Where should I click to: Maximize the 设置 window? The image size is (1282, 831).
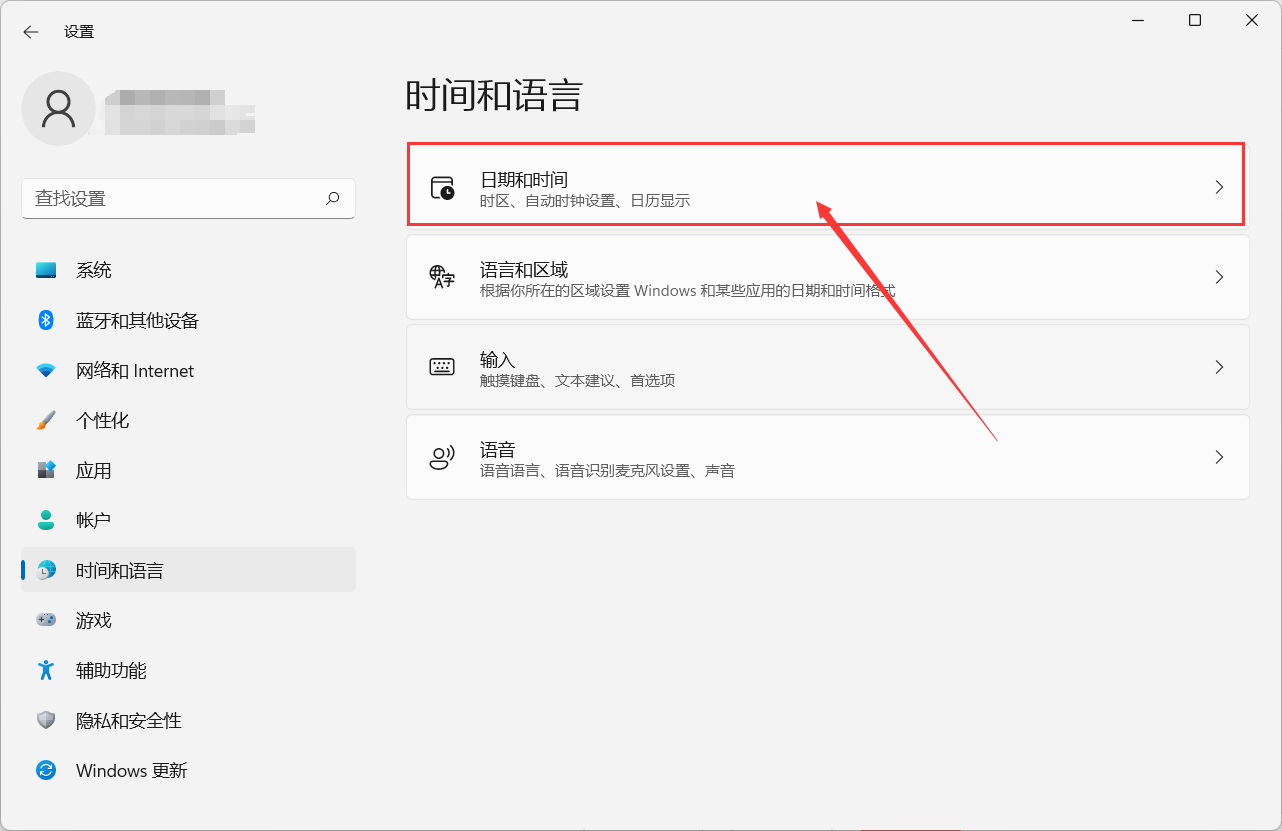(x=1195, y=20)
